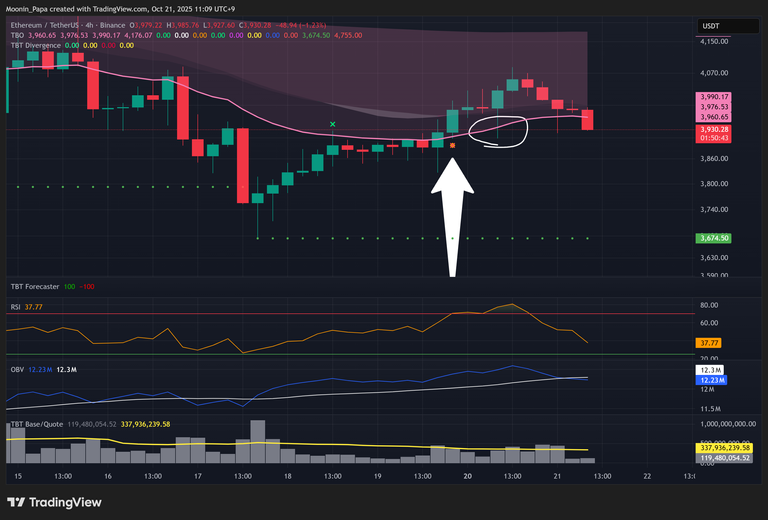Select the large white up-arrow annotation
Image resolution: width=768 pixels, height=520 pixels.
452,215
